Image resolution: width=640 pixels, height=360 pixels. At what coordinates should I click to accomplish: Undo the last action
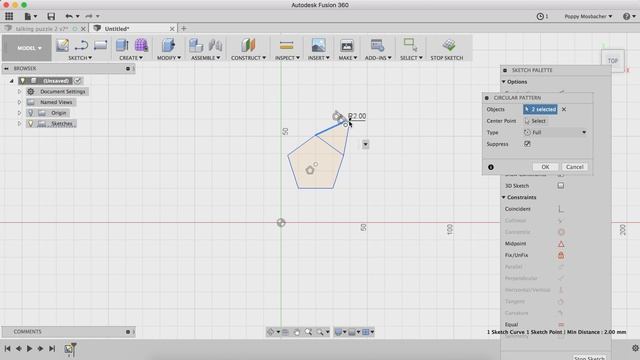tap(69, 16)
